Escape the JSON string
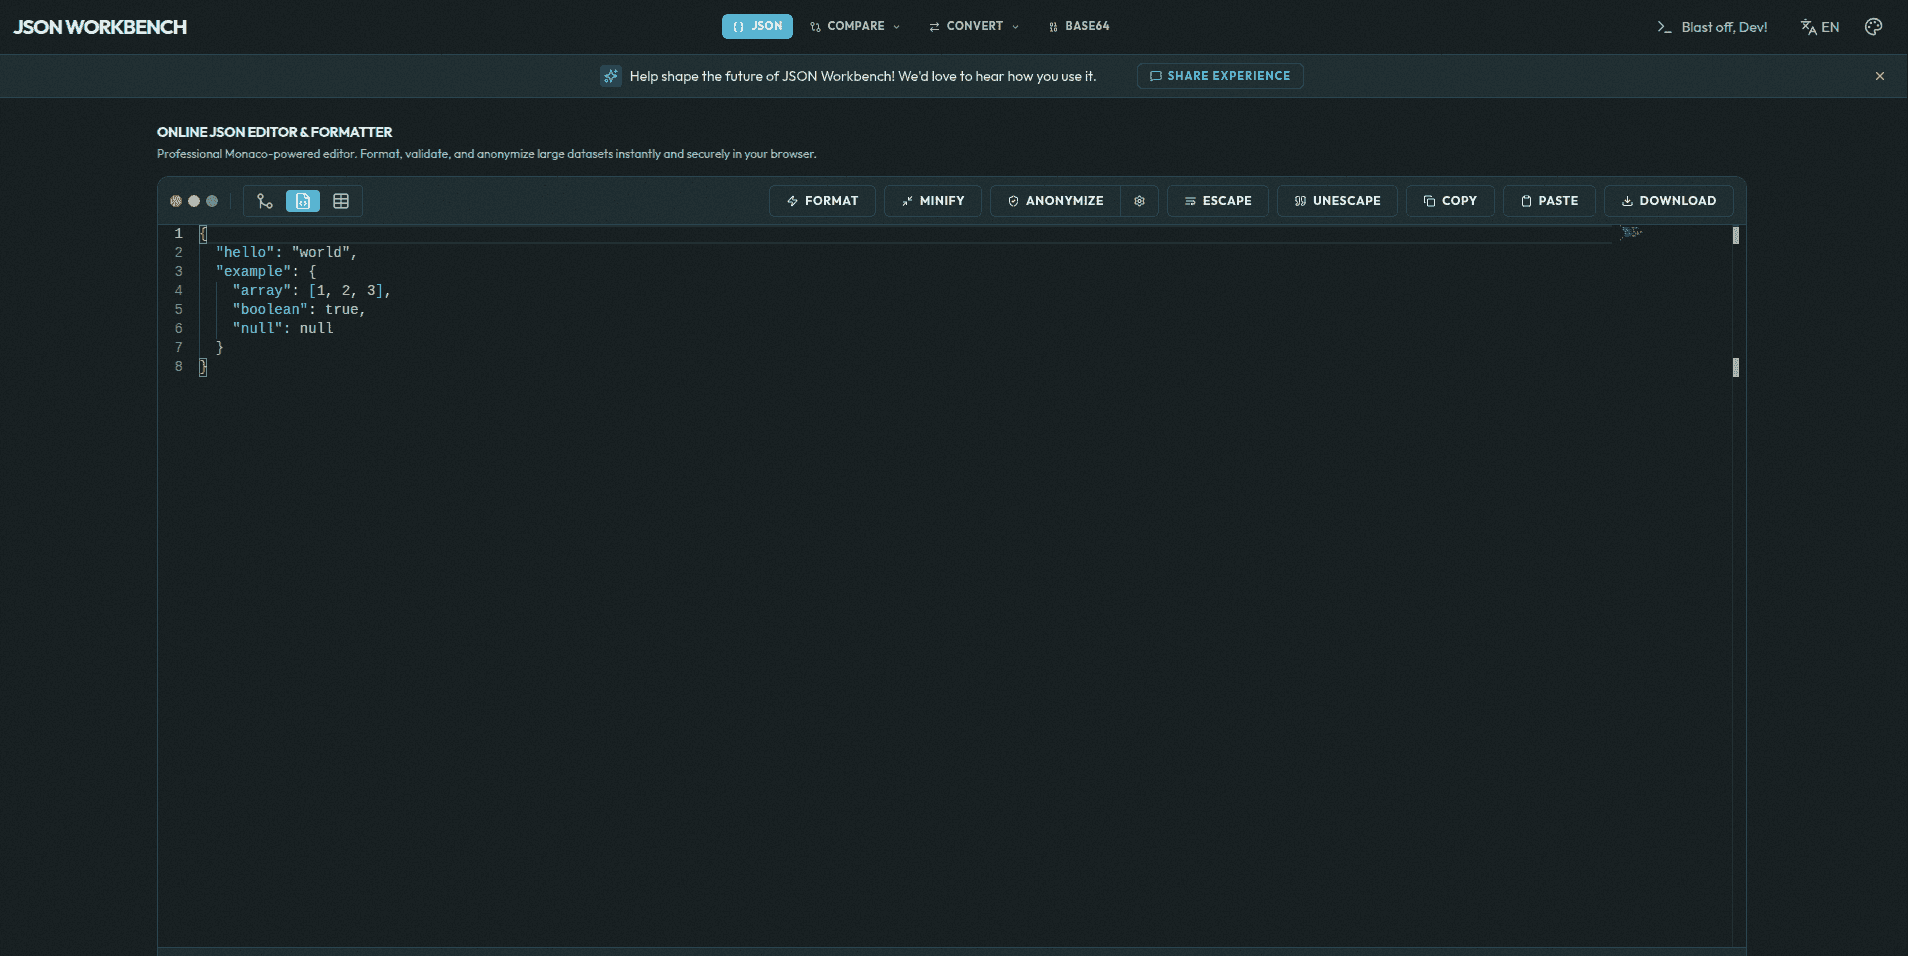Screen dimensions: 1908x956 [1218, 201]
